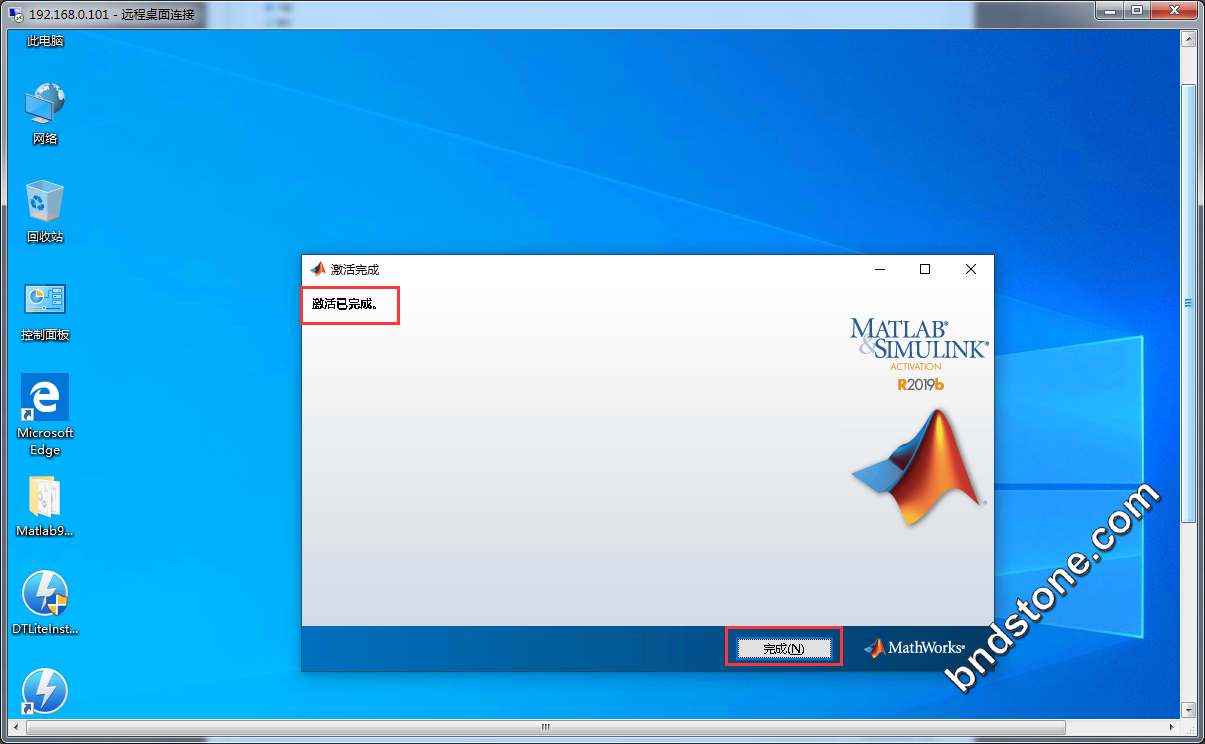Image resolution: width=1205 pixels, height=744 pixels.
Task: Click the vertical scrollbar up arrow
Action: pyautogui.click(x=1188, y=39)
